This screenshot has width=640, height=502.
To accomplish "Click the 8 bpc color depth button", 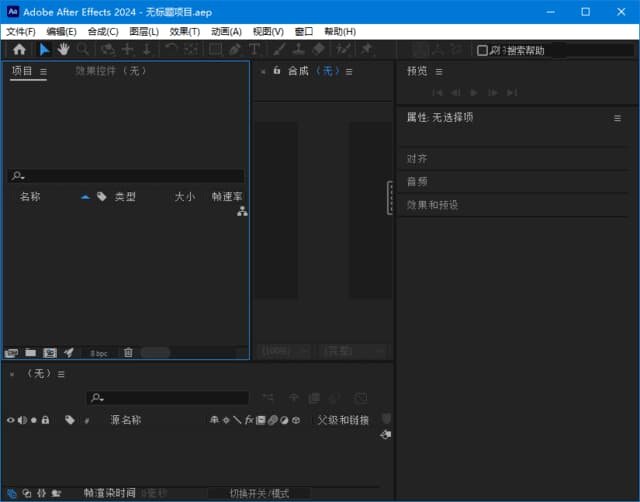I will [99, 353].
